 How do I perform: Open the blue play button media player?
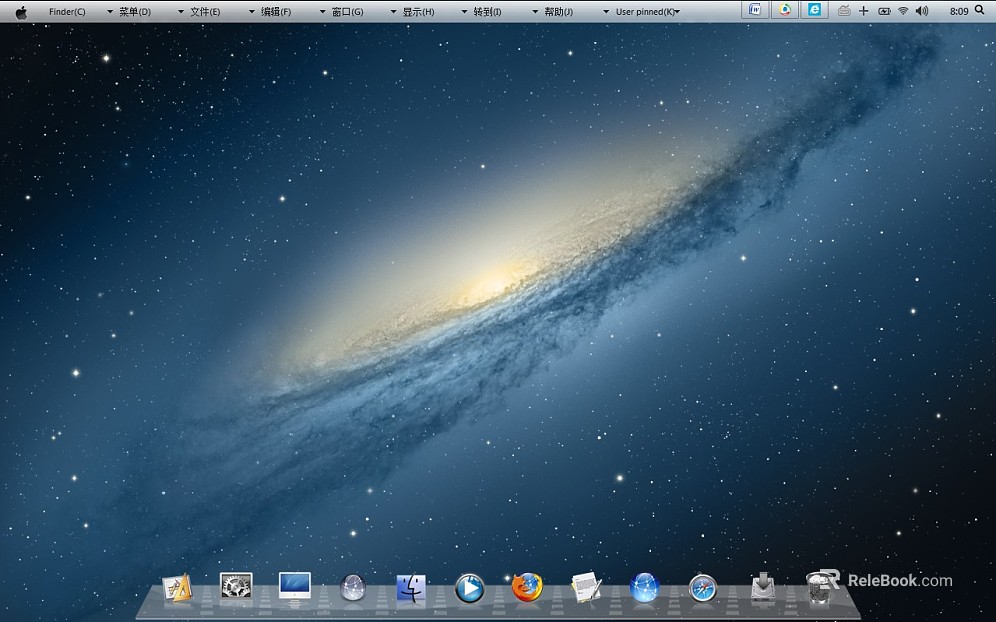pos(469,588)
